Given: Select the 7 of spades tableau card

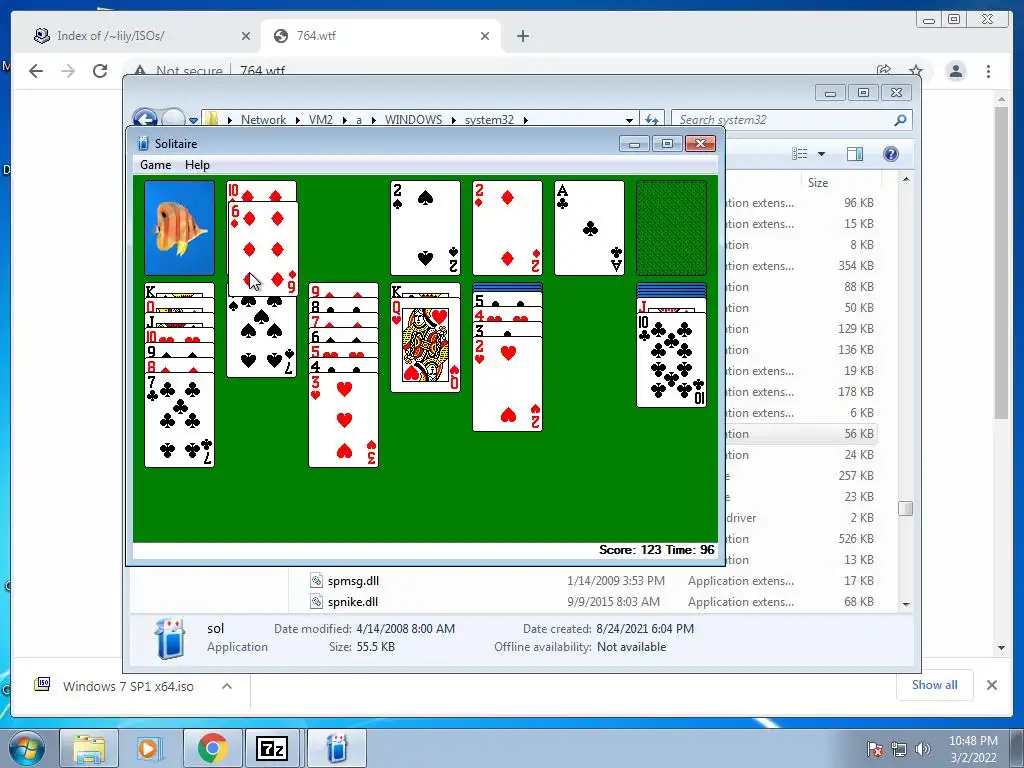Looking at the screenshot, I should pos(261,337).
